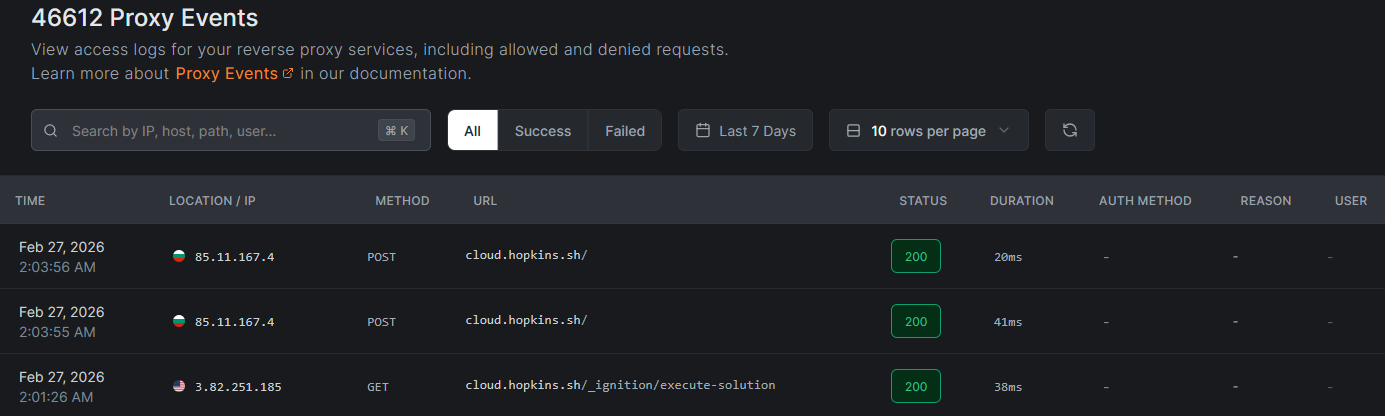Select the All filter toggle

click(472, 131)
